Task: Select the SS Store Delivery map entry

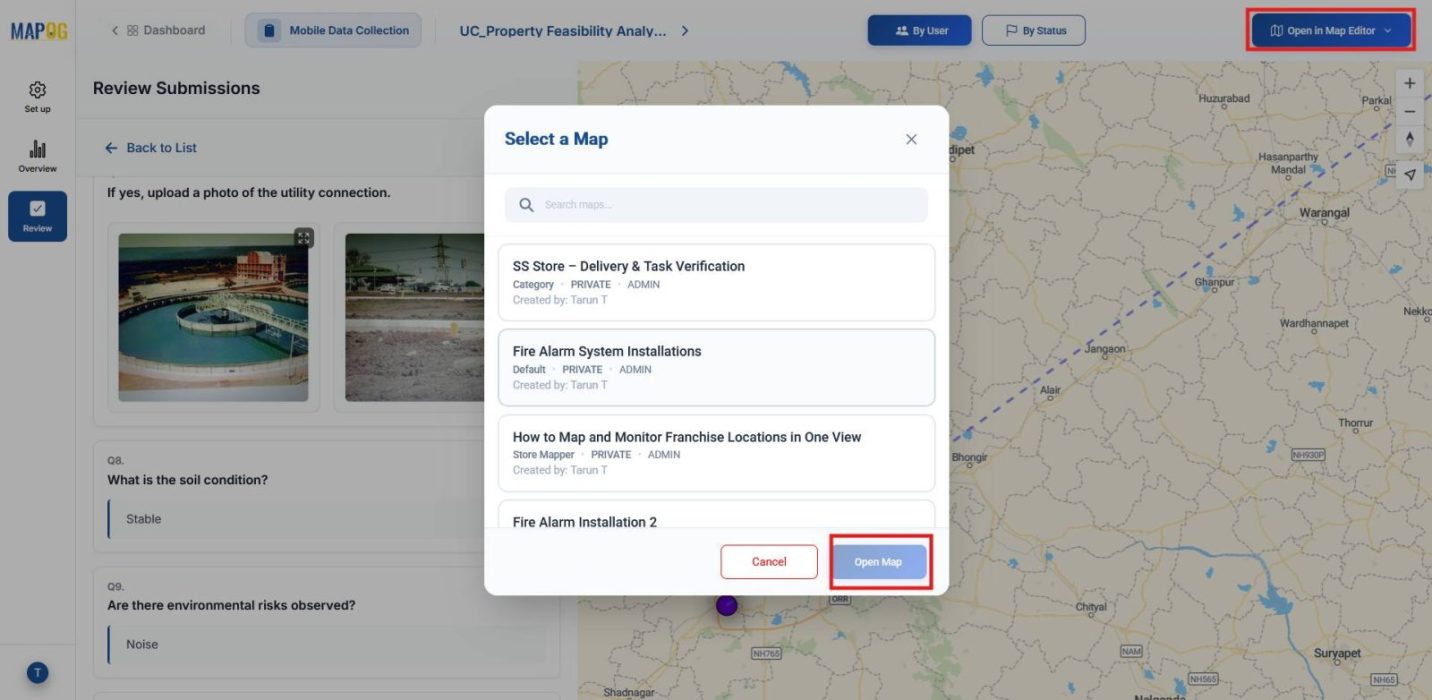Action: point(716,281)
